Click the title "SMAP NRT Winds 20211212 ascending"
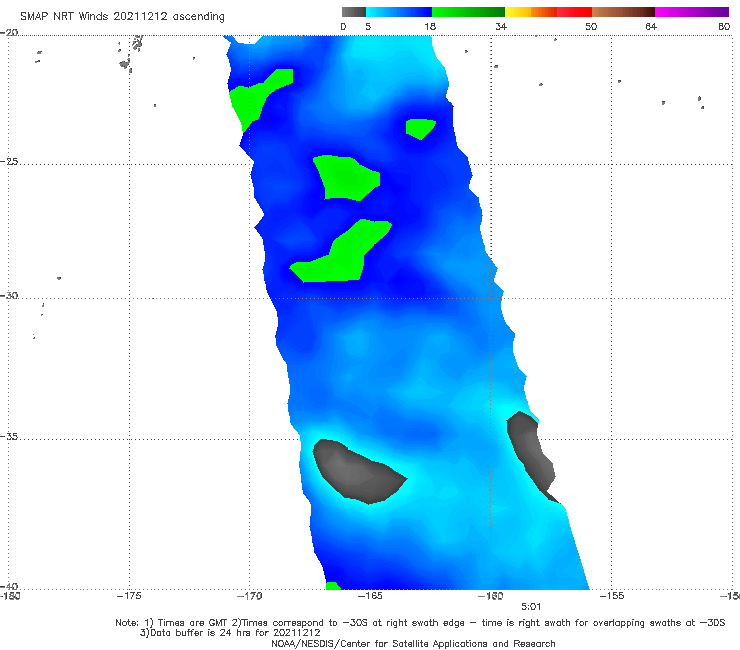 (122, 16)
